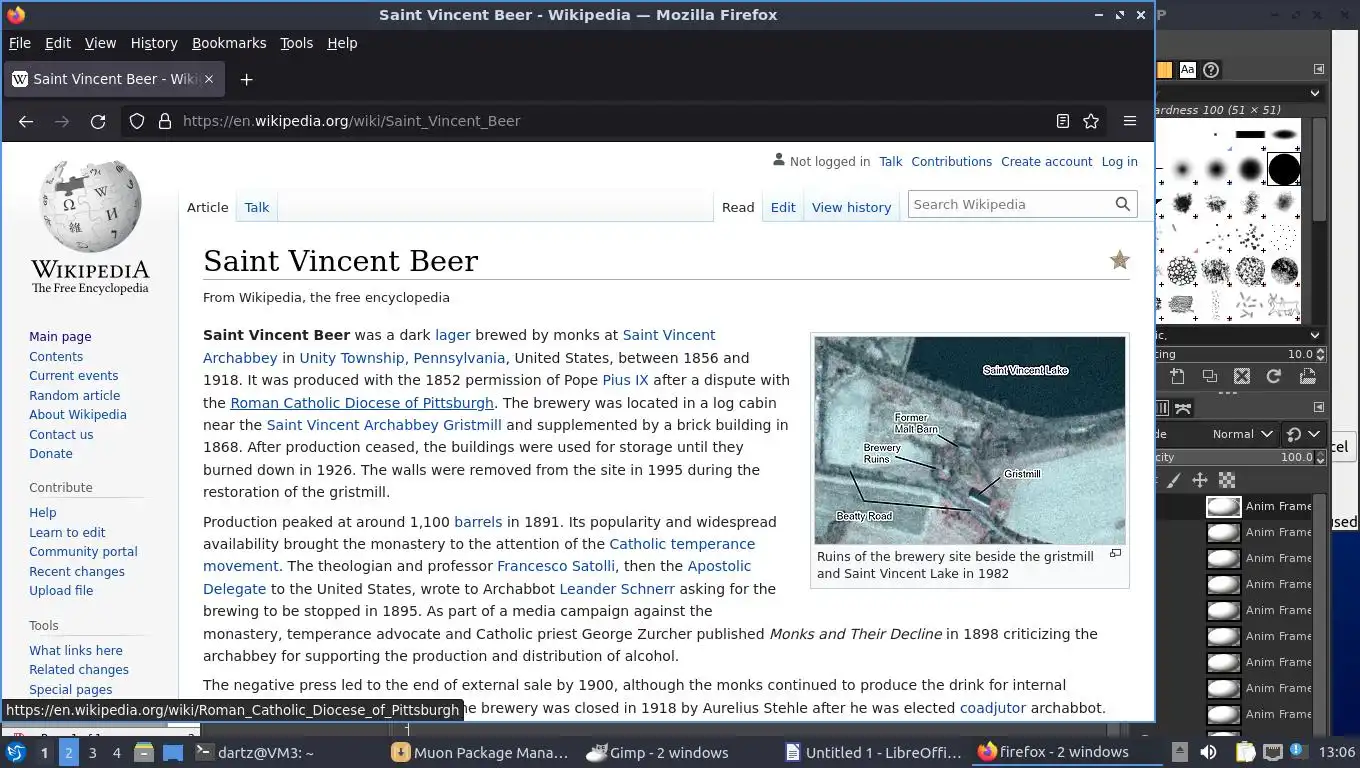Switch to the Wikipedia Talk tab
This screenshot has width=1360, height=768.
point(257,207)
